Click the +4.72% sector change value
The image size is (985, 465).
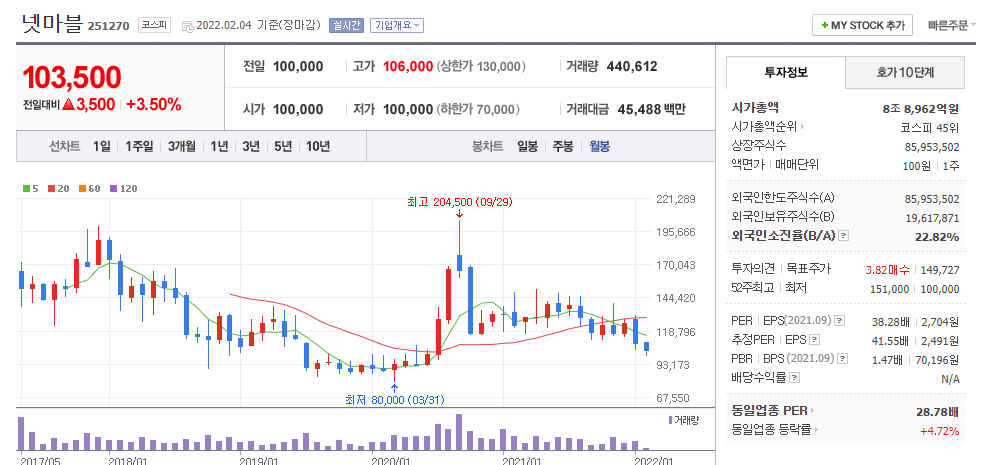click(x=939, y=430)
